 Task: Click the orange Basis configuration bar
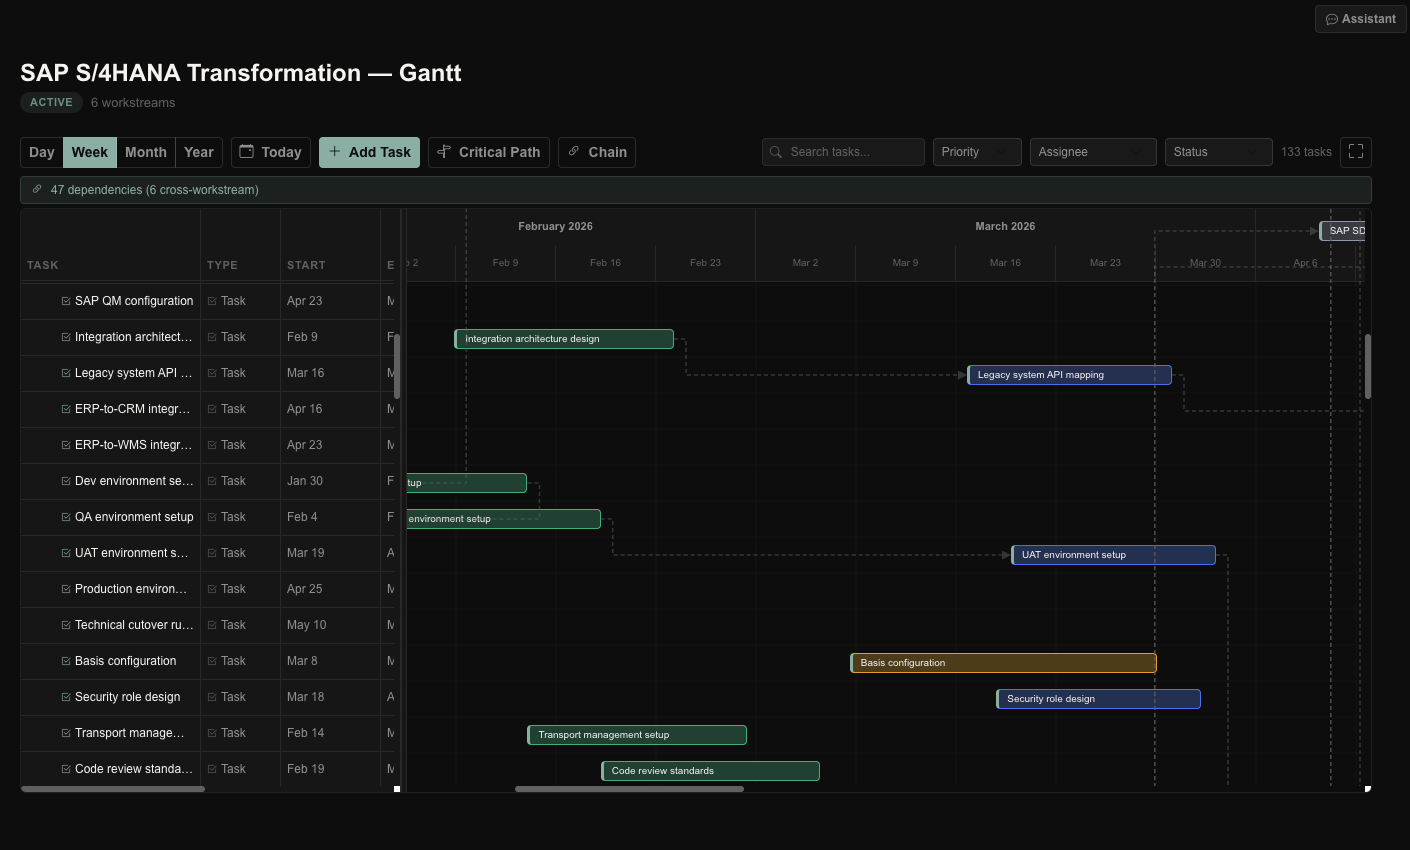click(x=1003, y=663)
